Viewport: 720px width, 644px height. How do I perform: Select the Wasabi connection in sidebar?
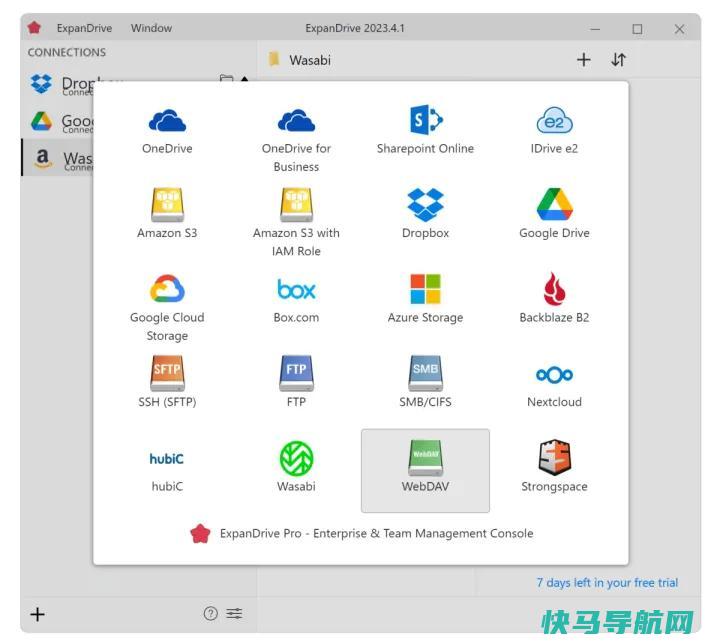57,158
